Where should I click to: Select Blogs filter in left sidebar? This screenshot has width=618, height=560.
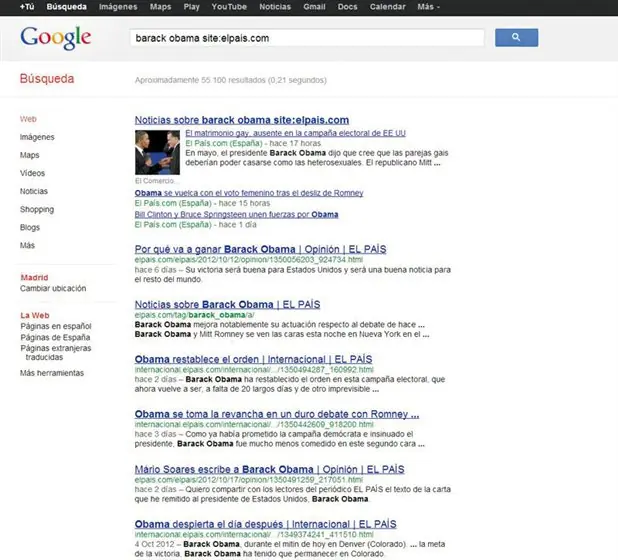[30, 227]
